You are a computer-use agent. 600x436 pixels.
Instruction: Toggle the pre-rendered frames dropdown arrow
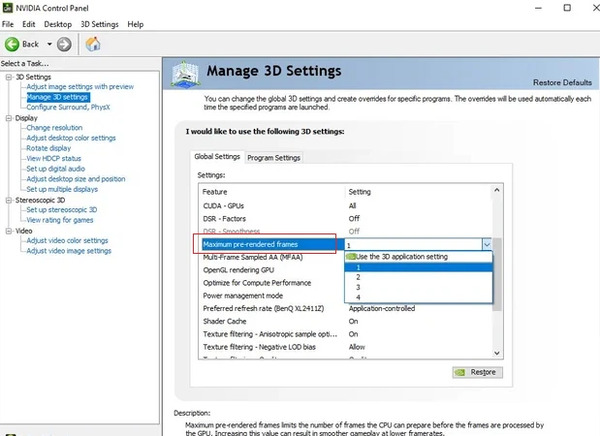pos(487,244)
